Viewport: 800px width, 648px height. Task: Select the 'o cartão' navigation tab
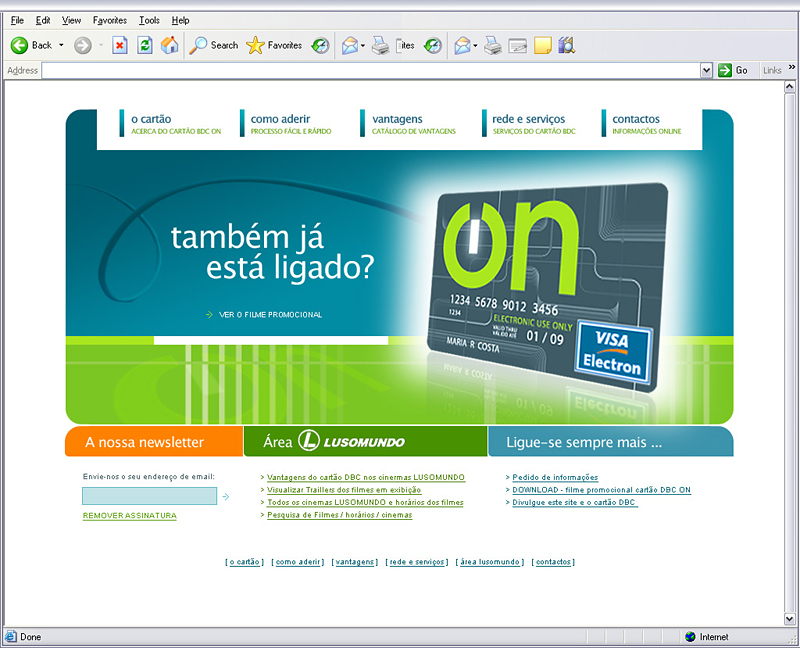(171, 123)
